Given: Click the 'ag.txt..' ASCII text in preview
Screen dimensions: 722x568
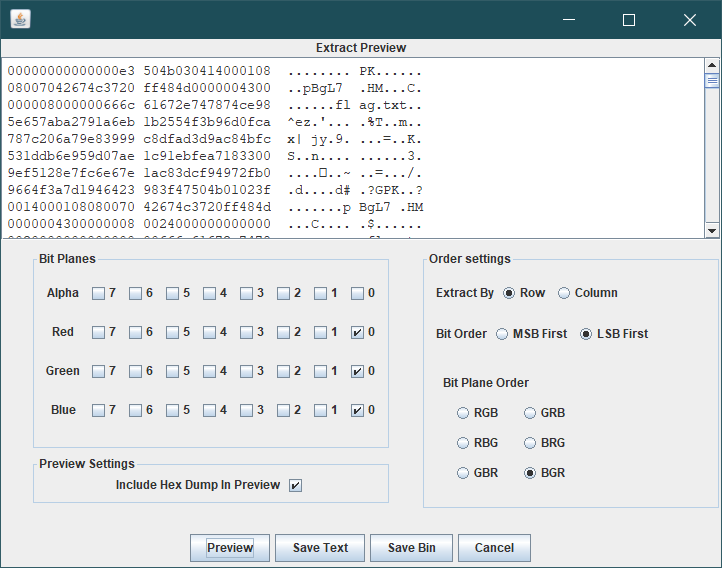Looking at the screenshot, I should [x=390, y=105].
